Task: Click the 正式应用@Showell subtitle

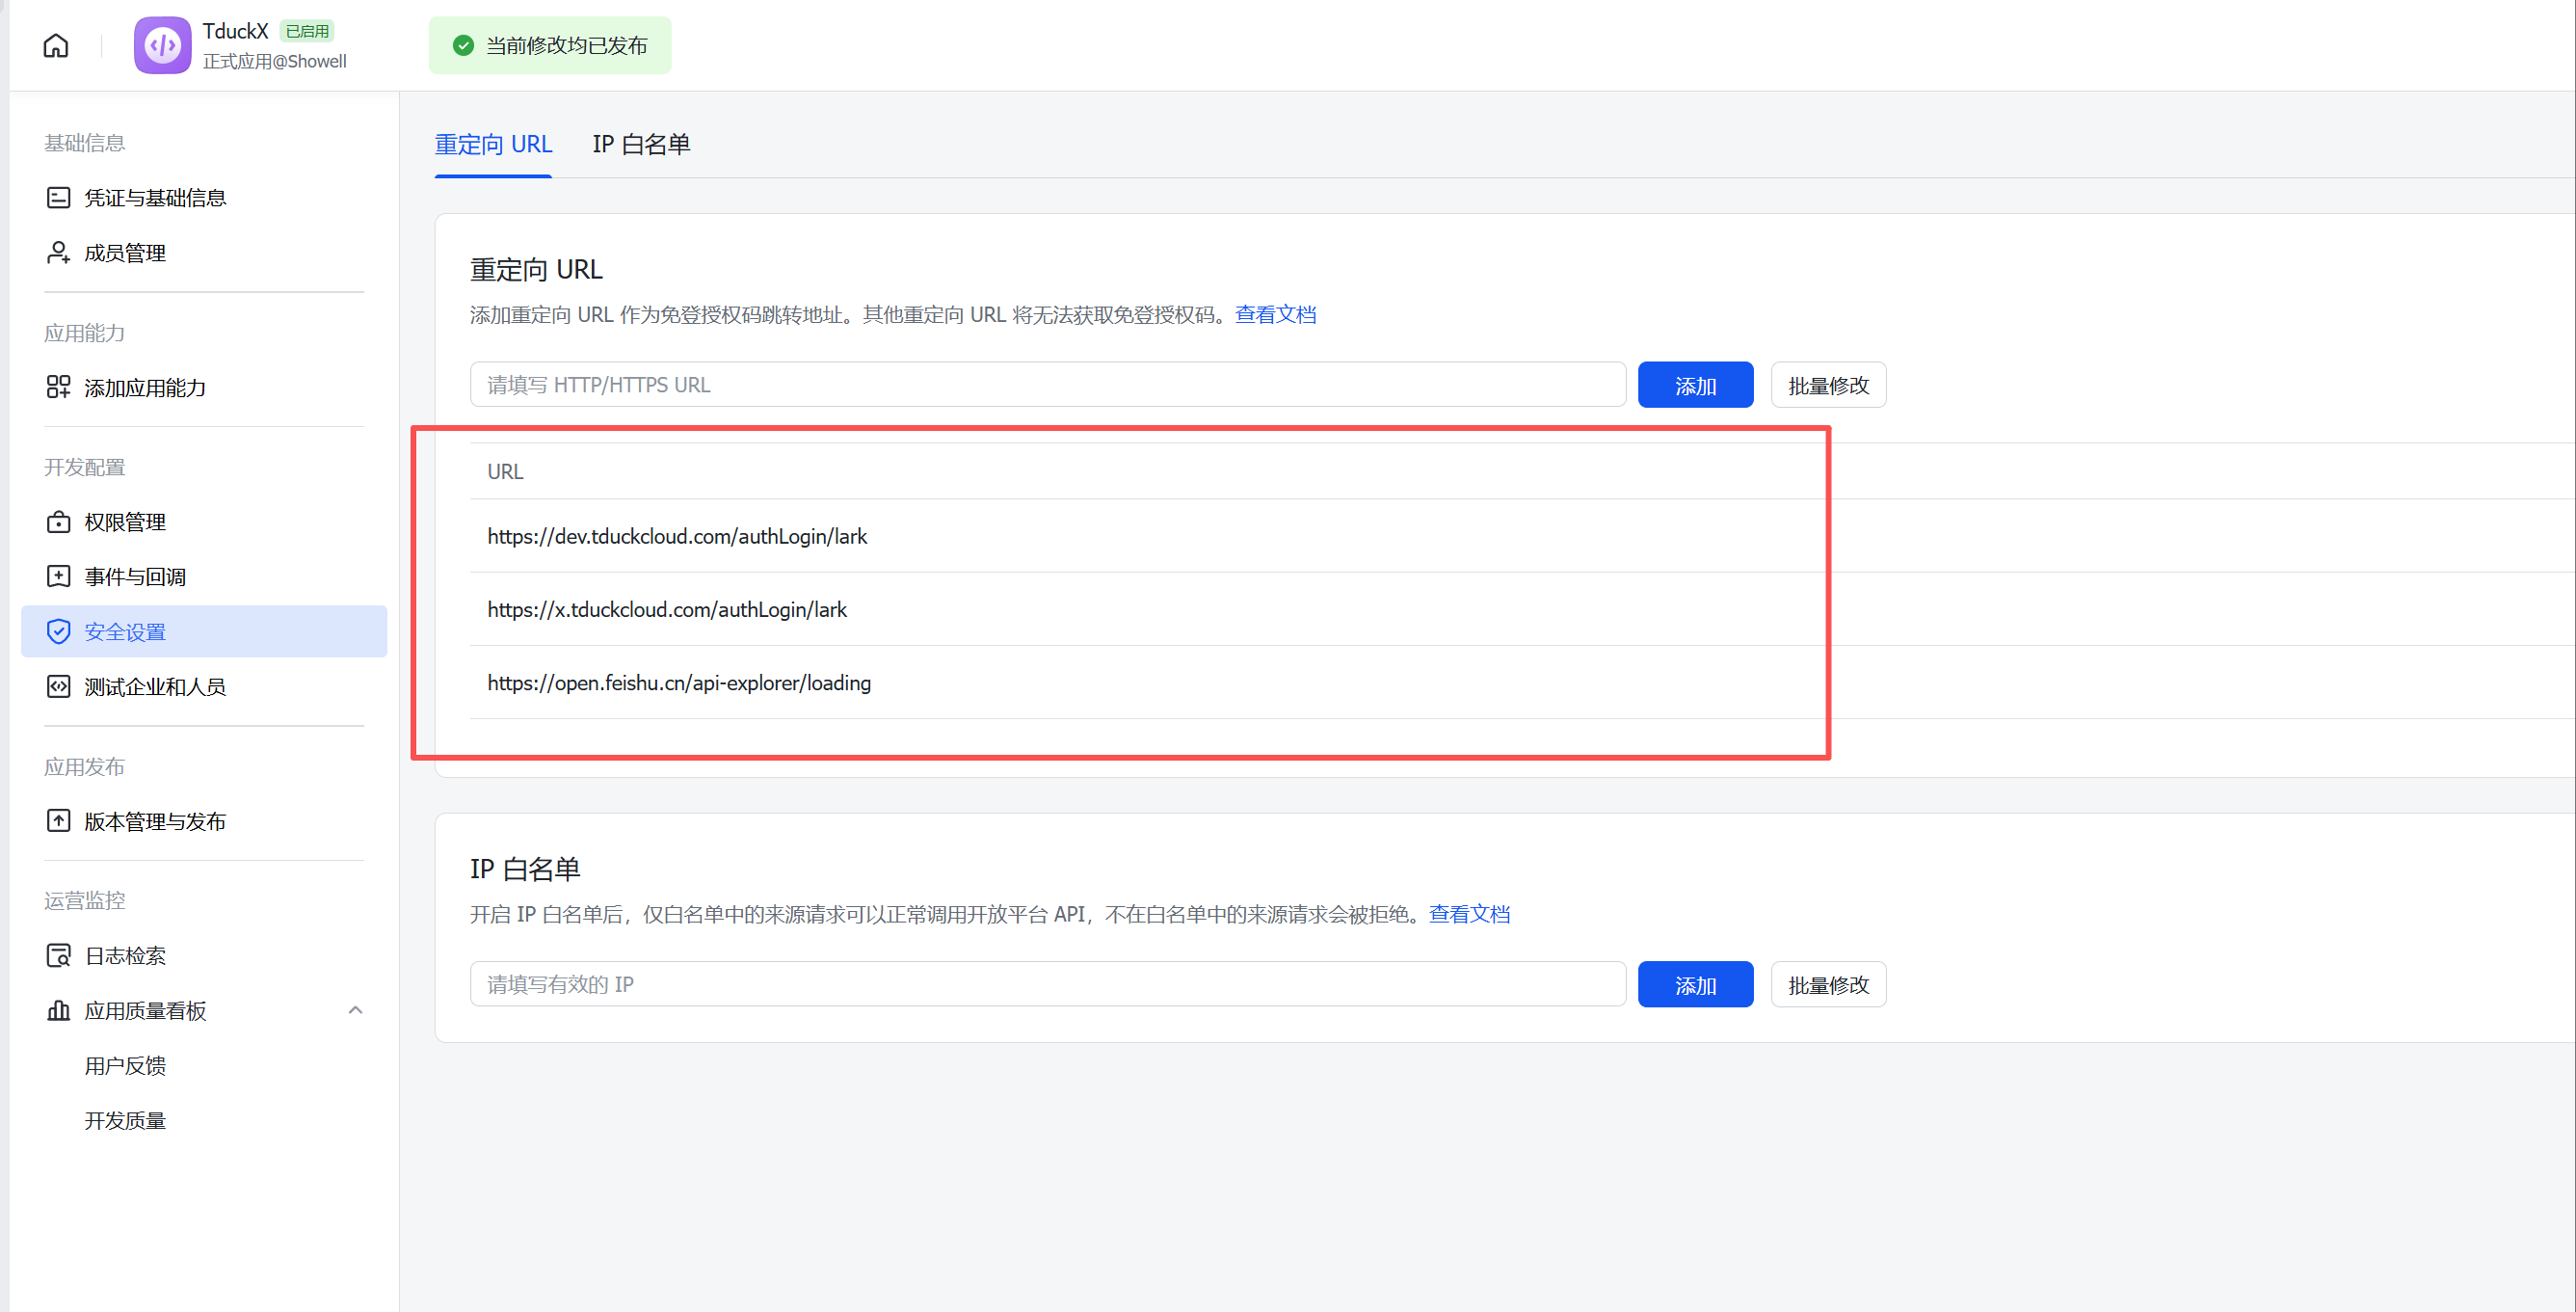Action: click(275, 62)
